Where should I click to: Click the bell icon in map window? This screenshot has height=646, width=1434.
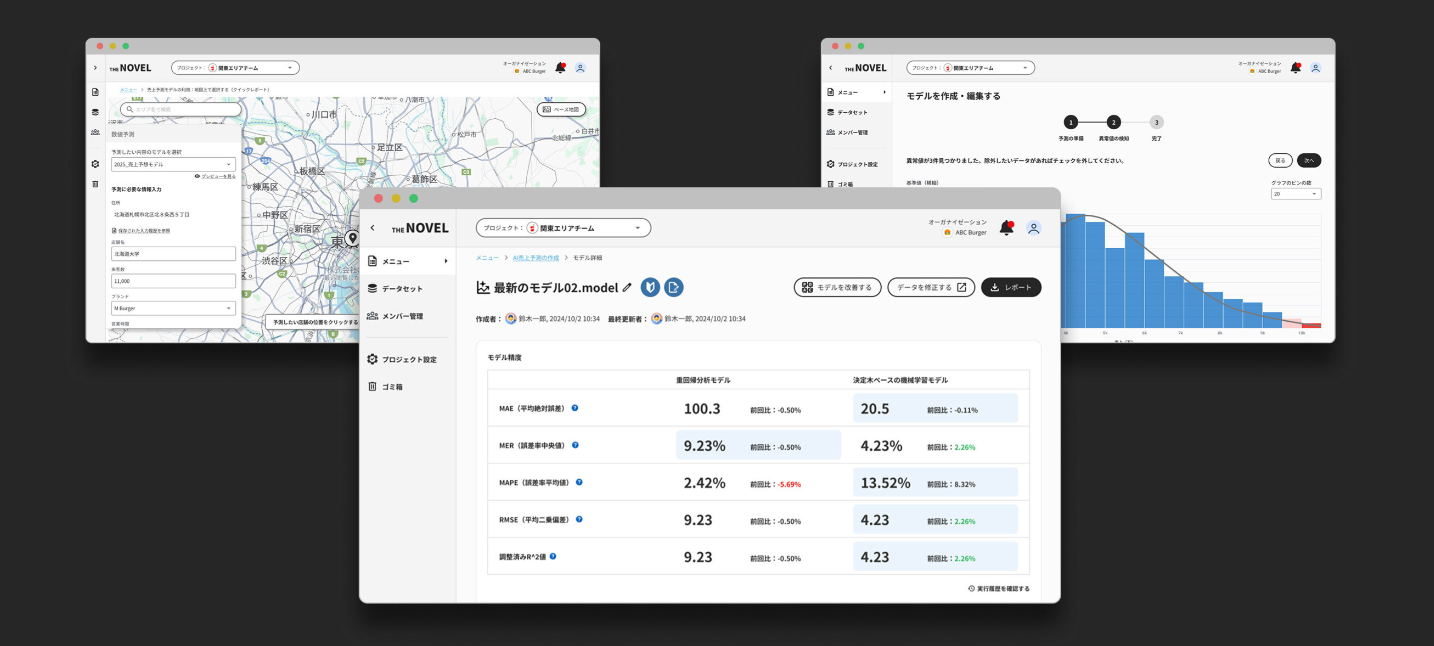(560, 68)
